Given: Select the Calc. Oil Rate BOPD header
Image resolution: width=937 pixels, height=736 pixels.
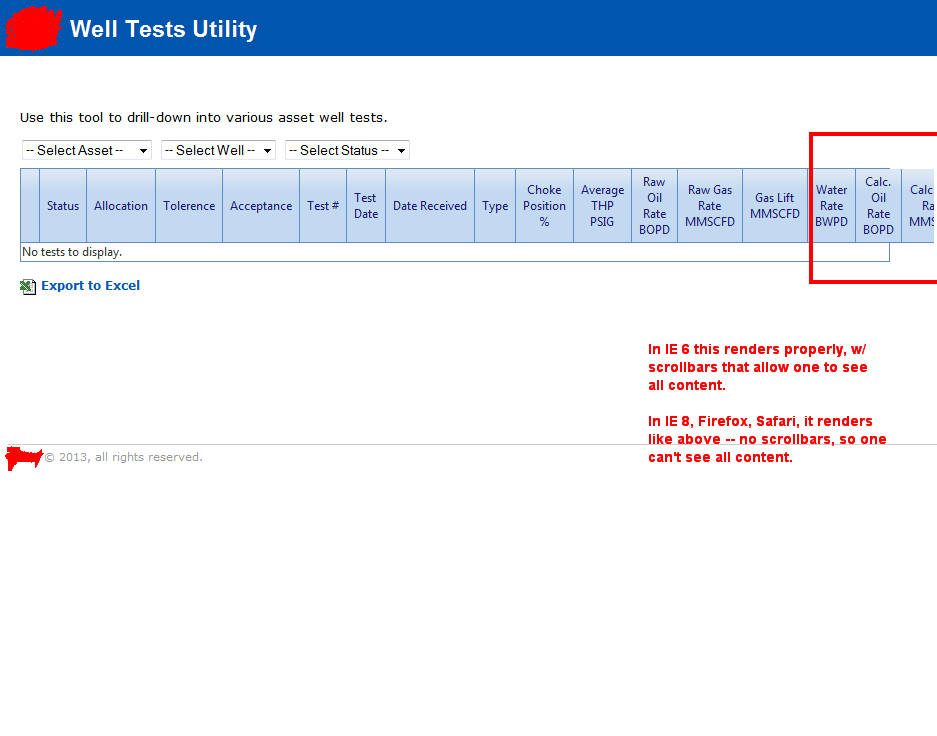Looking at the screenshot, I should (878, 206).
